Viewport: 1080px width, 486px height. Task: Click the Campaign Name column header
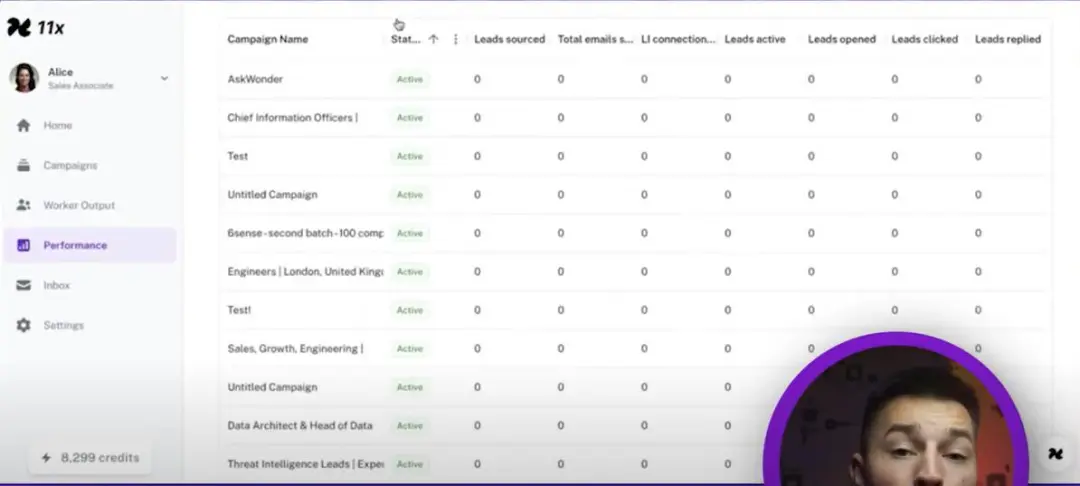point(268,39)
